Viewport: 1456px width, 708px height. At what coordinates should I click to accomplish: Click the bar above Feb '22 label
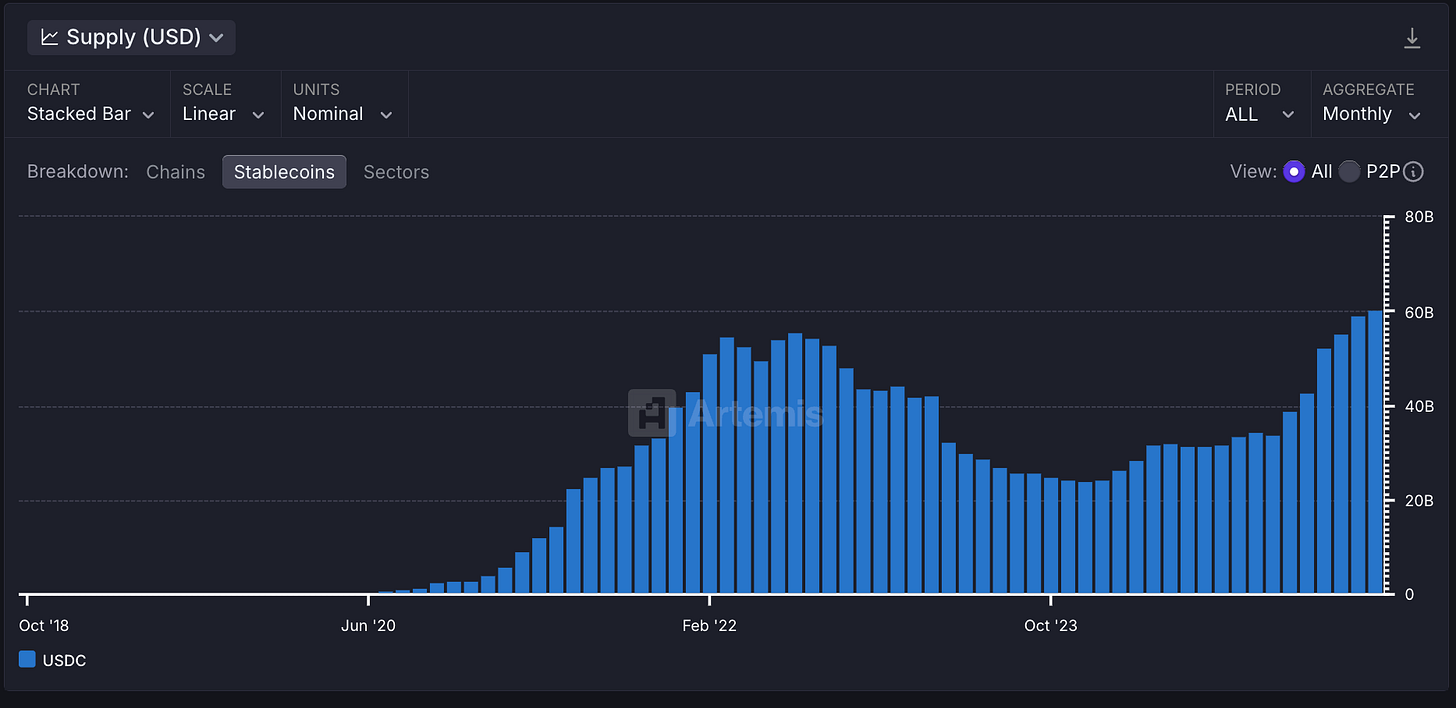click(x=710, y=474)
